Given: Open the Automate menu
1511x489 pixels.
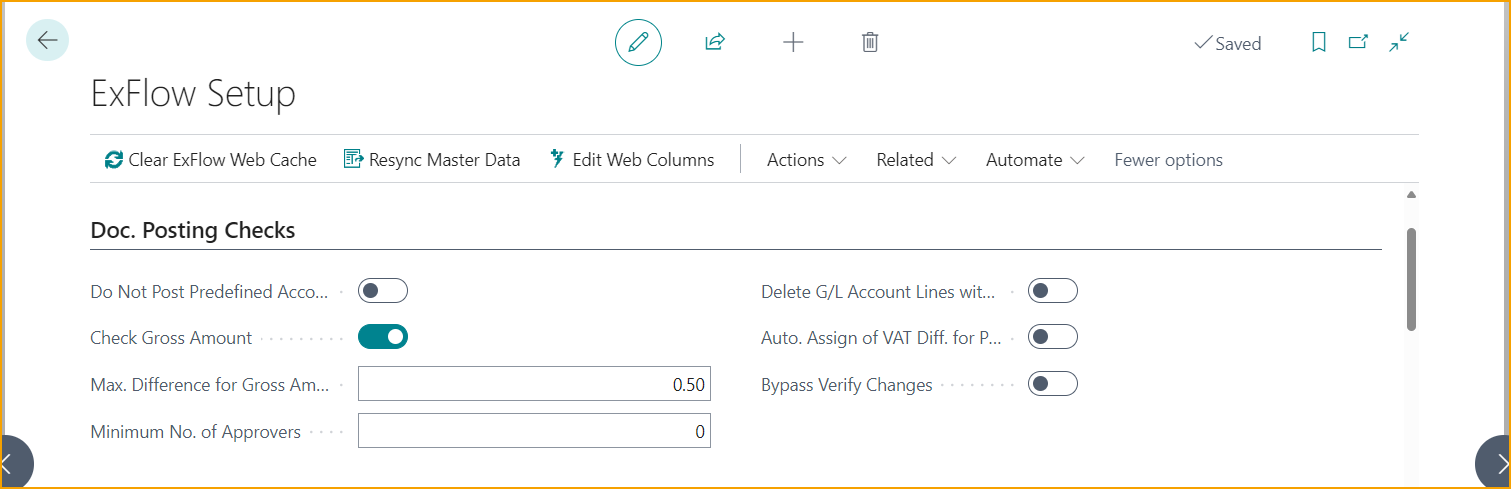Looking at the screenshot, I should tap(1035, 160).
